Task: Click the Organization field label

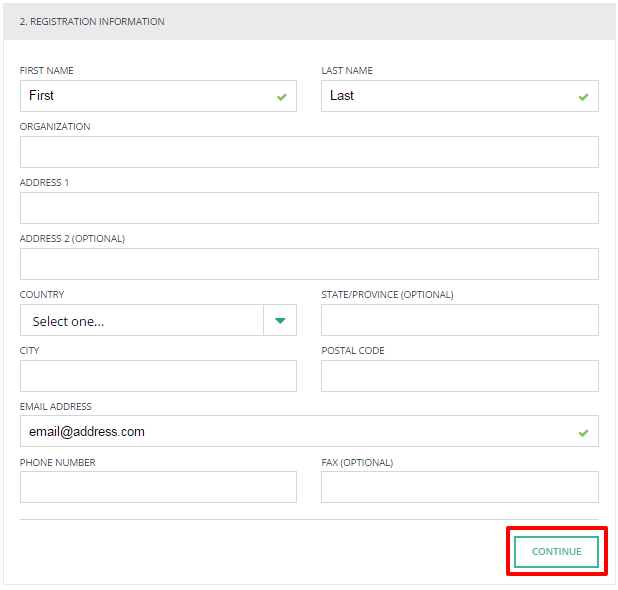Action: pos(55,127)
